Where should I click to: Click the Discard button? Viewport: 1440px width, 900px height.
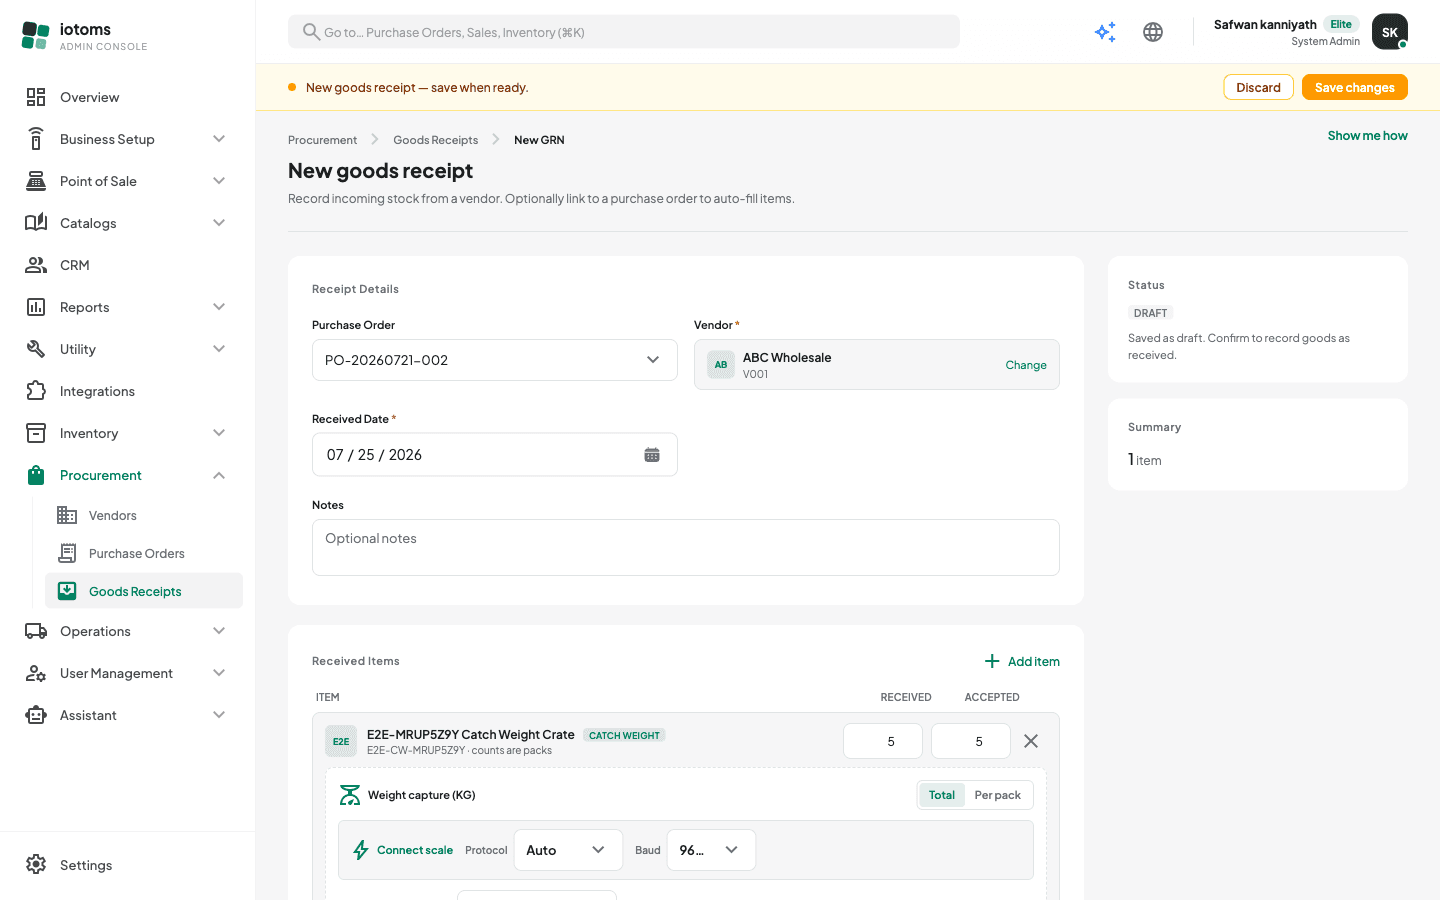(x=1258, y=87)
